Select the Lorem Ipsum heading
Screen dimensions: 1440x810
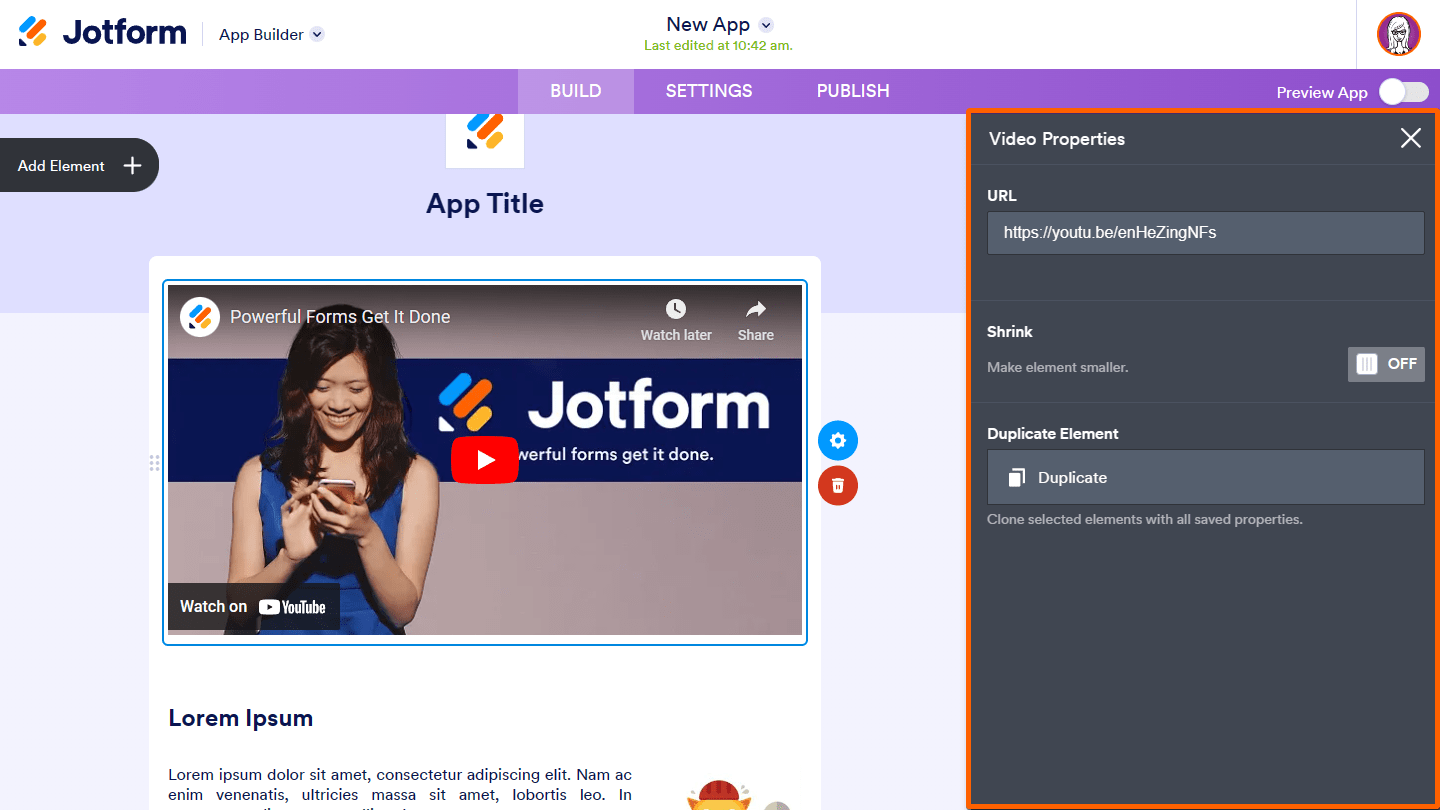pos(241,718)
